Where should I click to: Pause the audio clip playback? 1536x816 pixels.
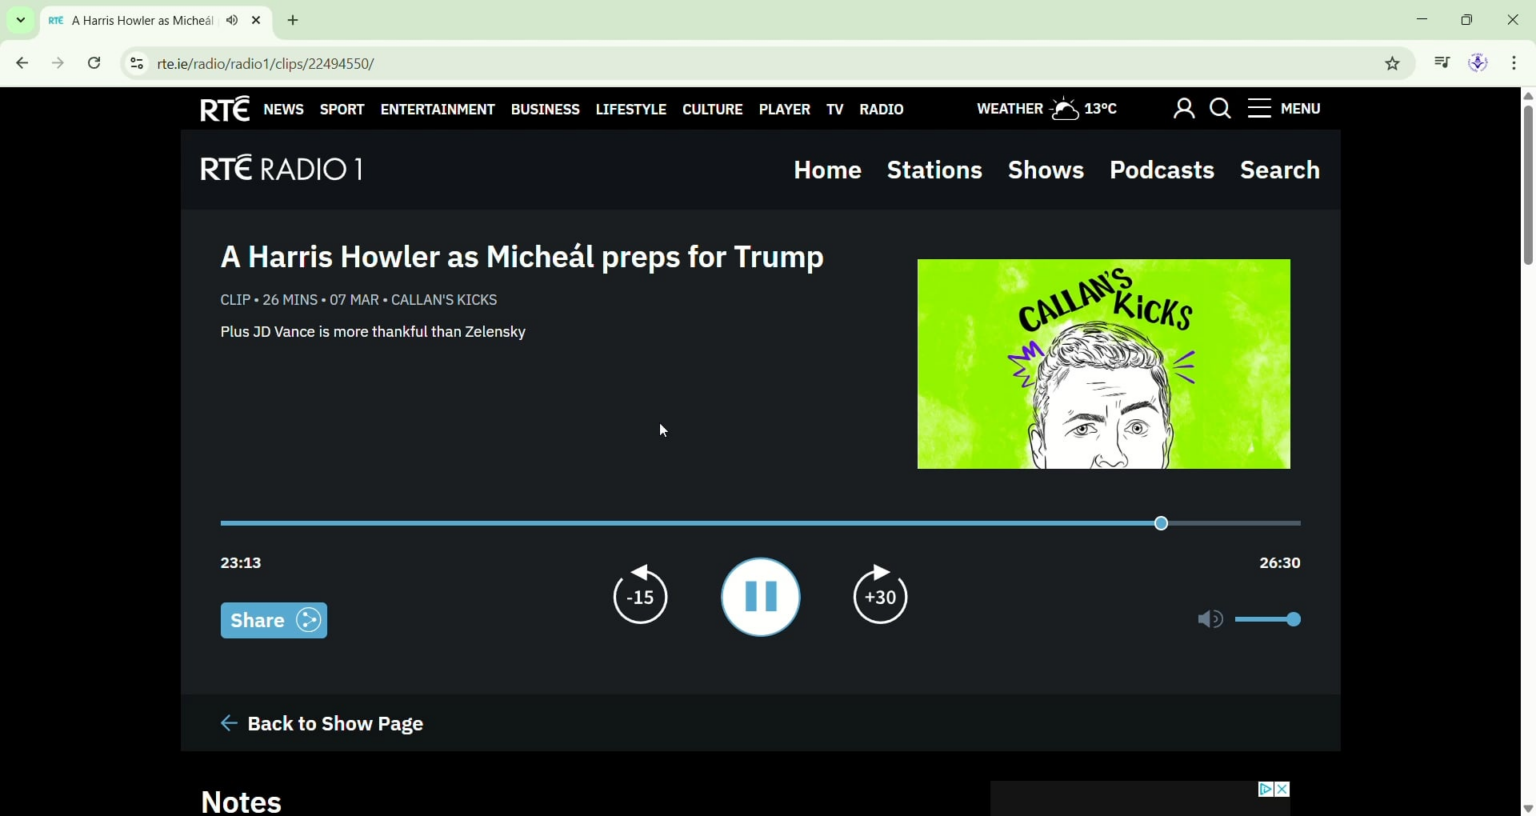760,597
